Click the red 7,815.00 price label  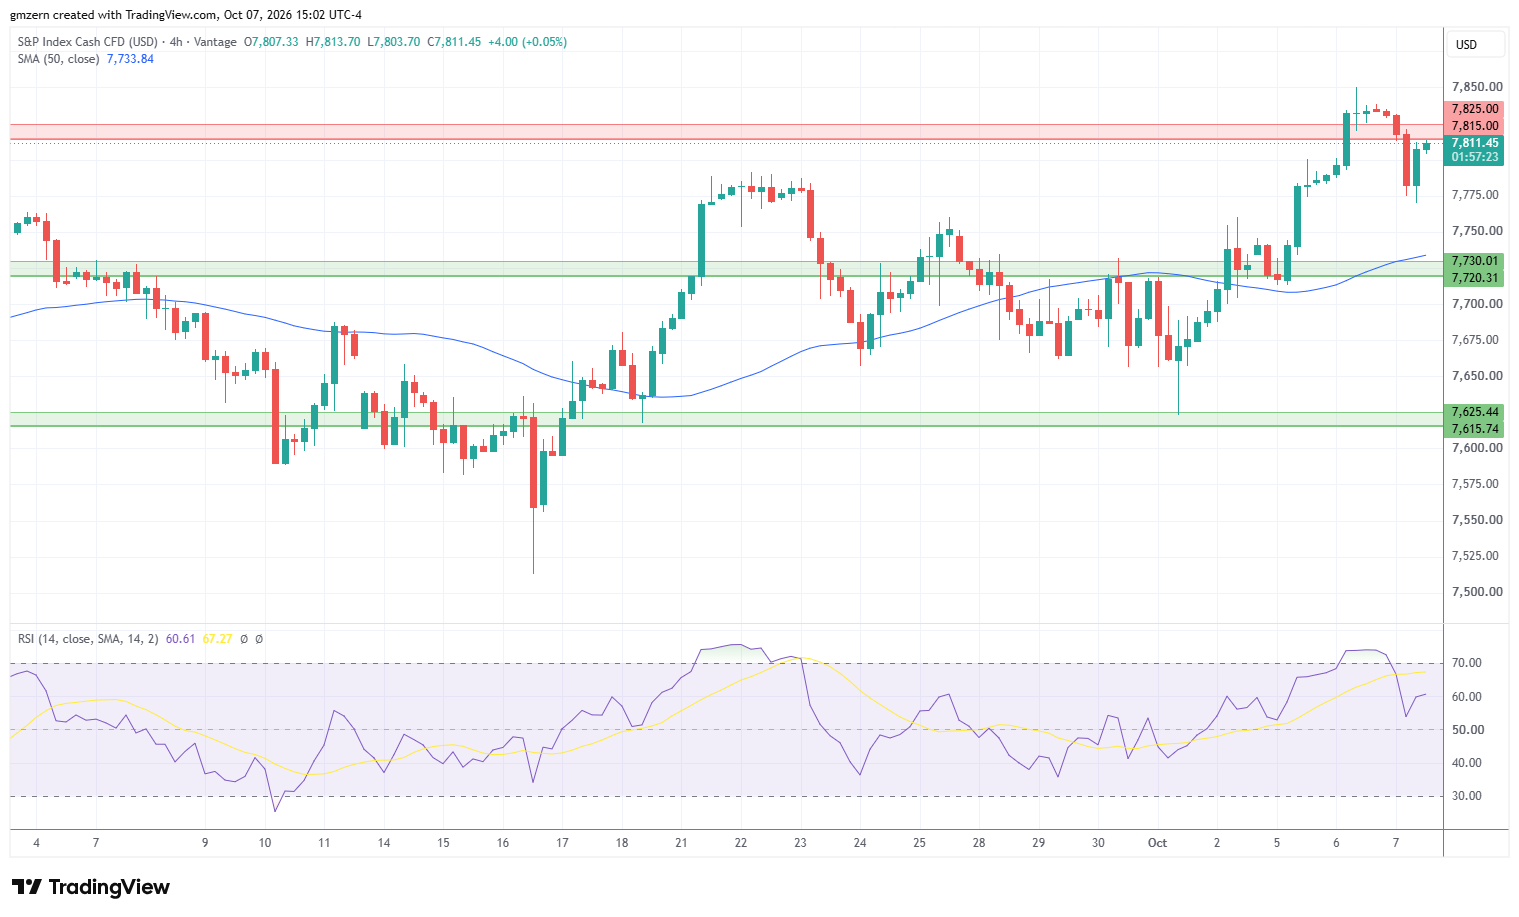pos(1474,126)
